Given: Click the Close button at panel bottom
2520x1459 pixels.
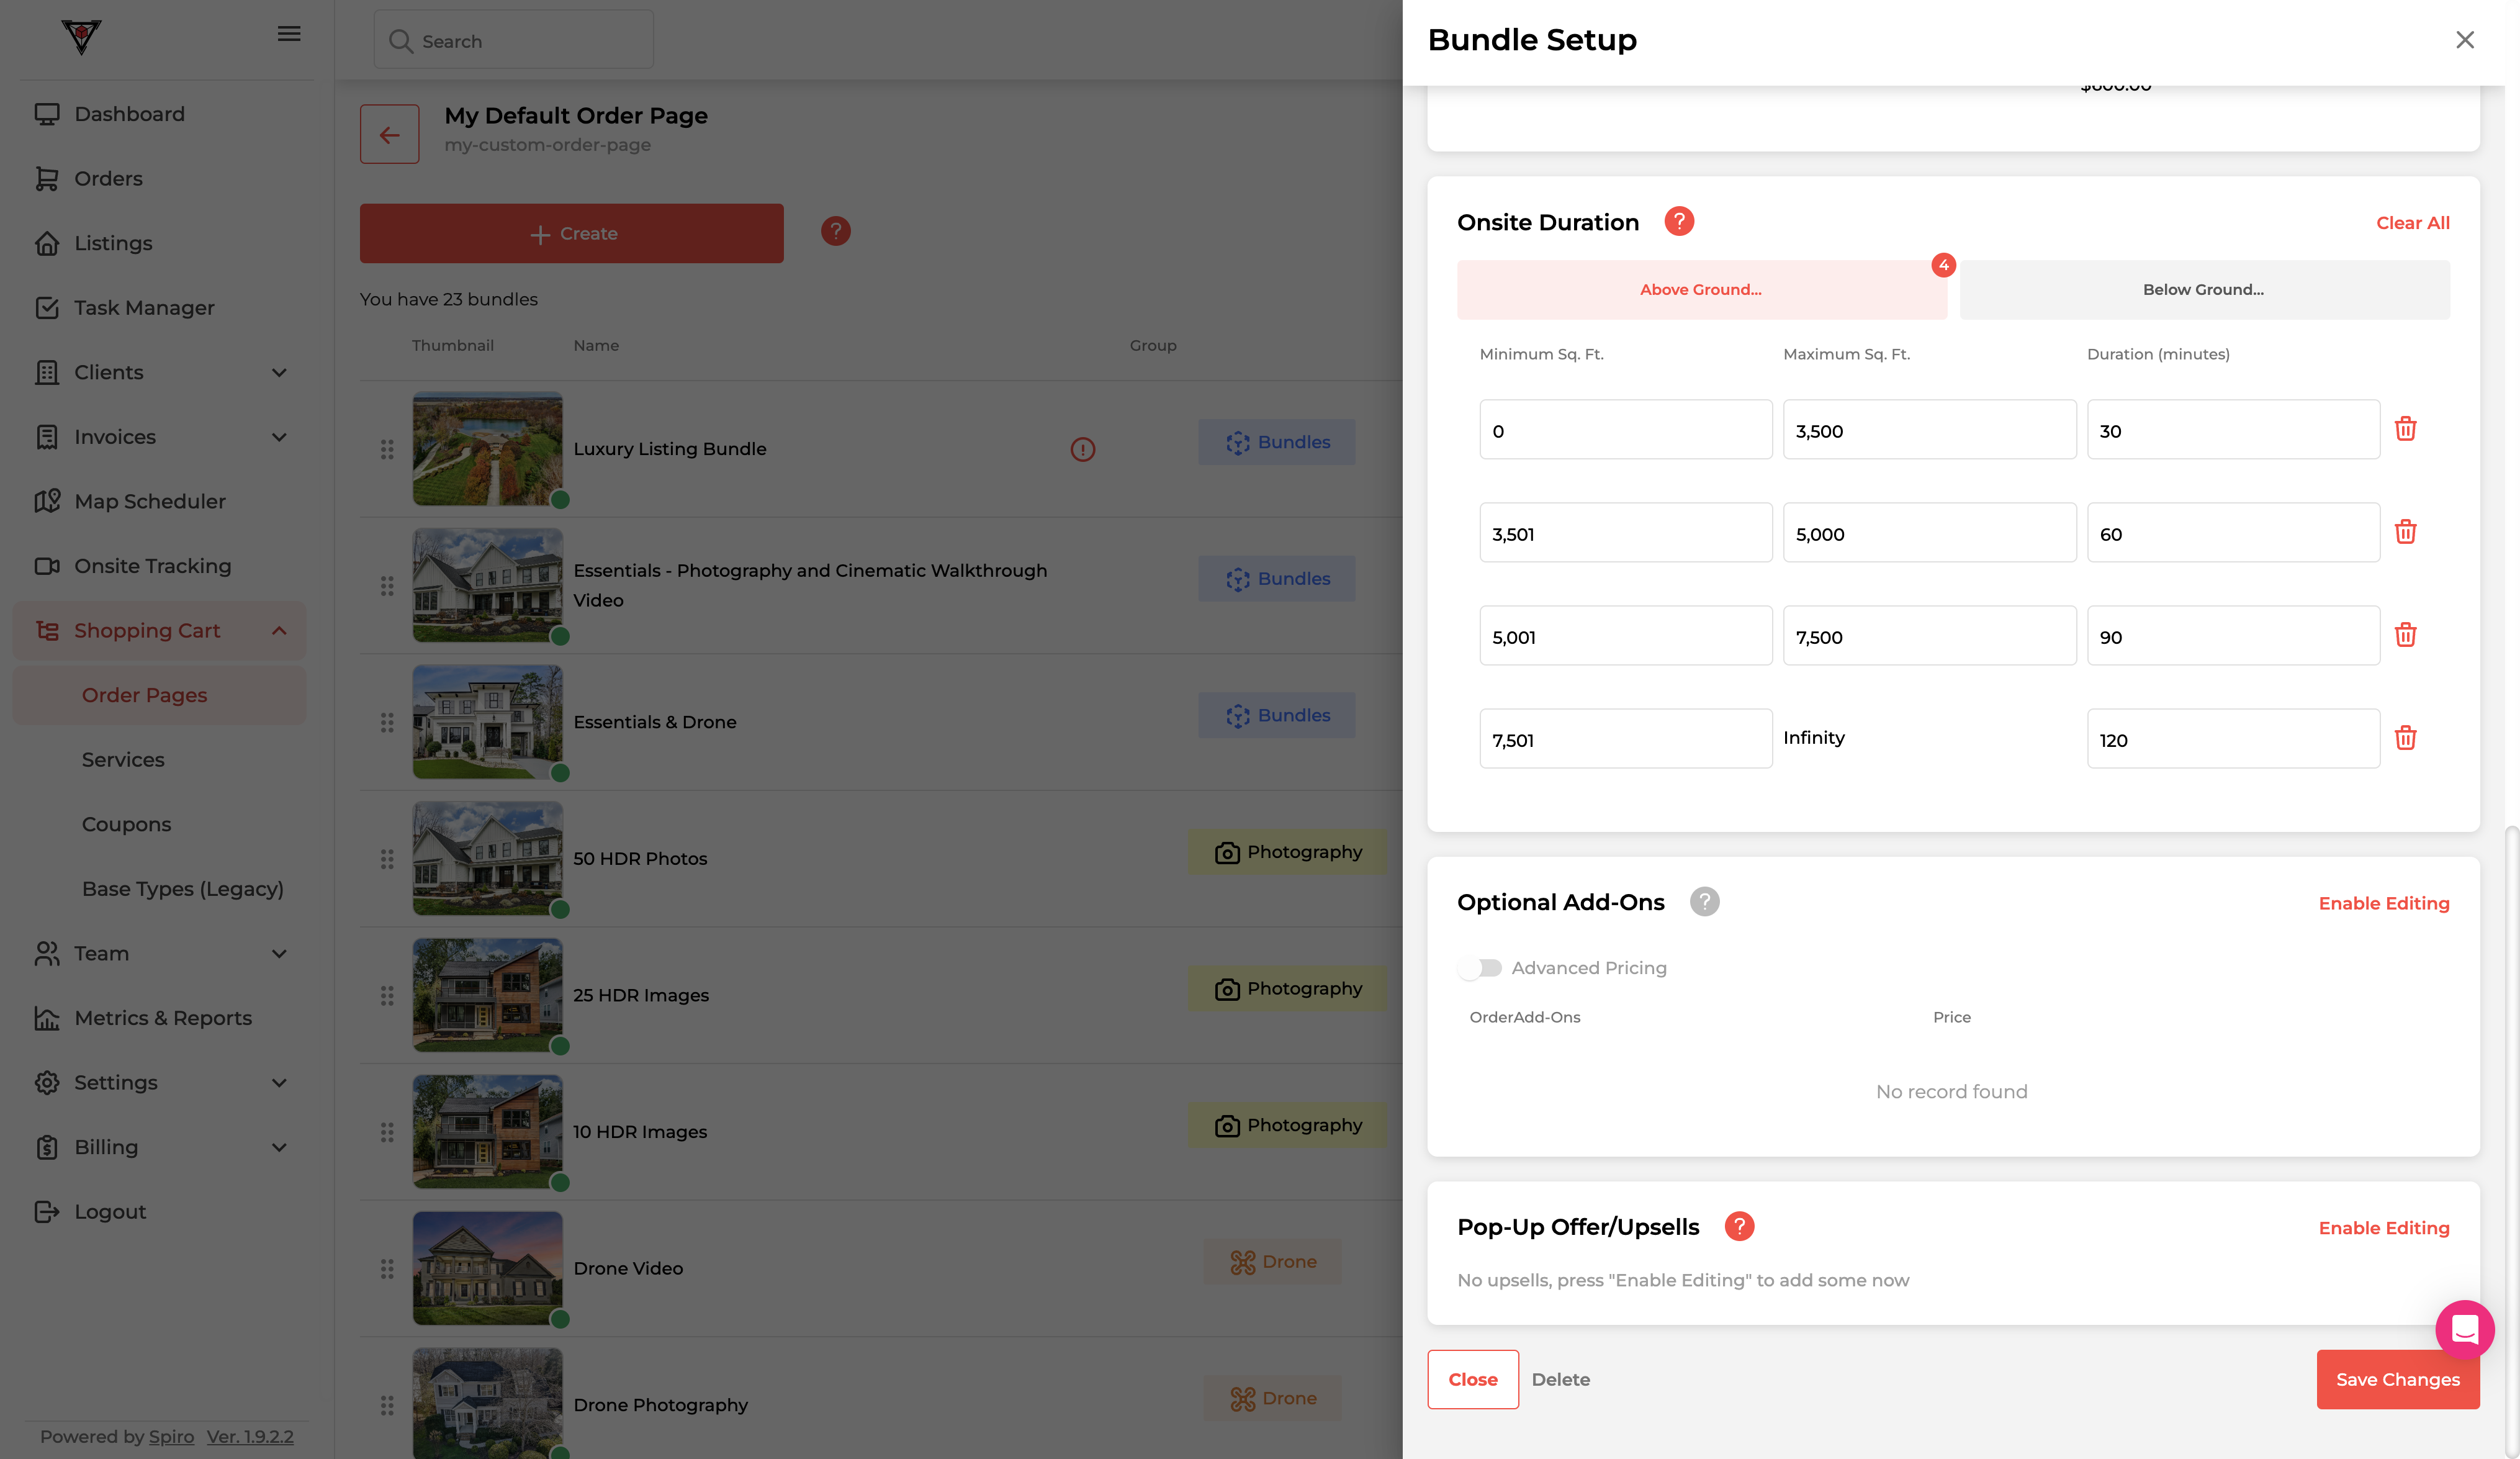Looking at the screenshot, I should [x=1472, y=1379].
